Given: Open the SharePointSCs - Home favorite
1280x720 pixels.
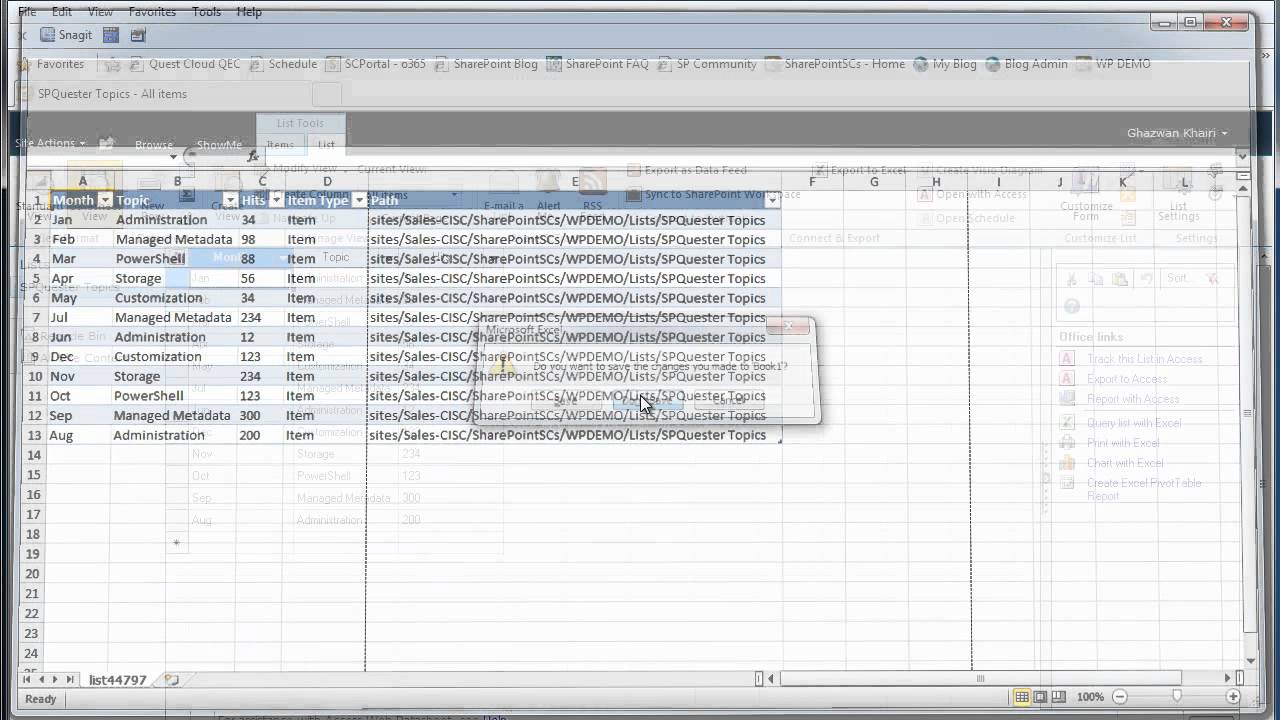Looking at the screenshot, I should click(835, 64).
